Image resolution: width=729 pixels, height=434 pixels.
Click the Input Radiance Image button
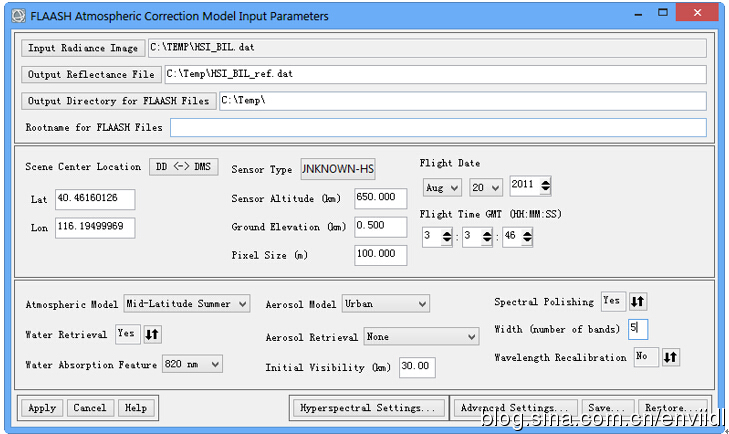pos(83,48)
